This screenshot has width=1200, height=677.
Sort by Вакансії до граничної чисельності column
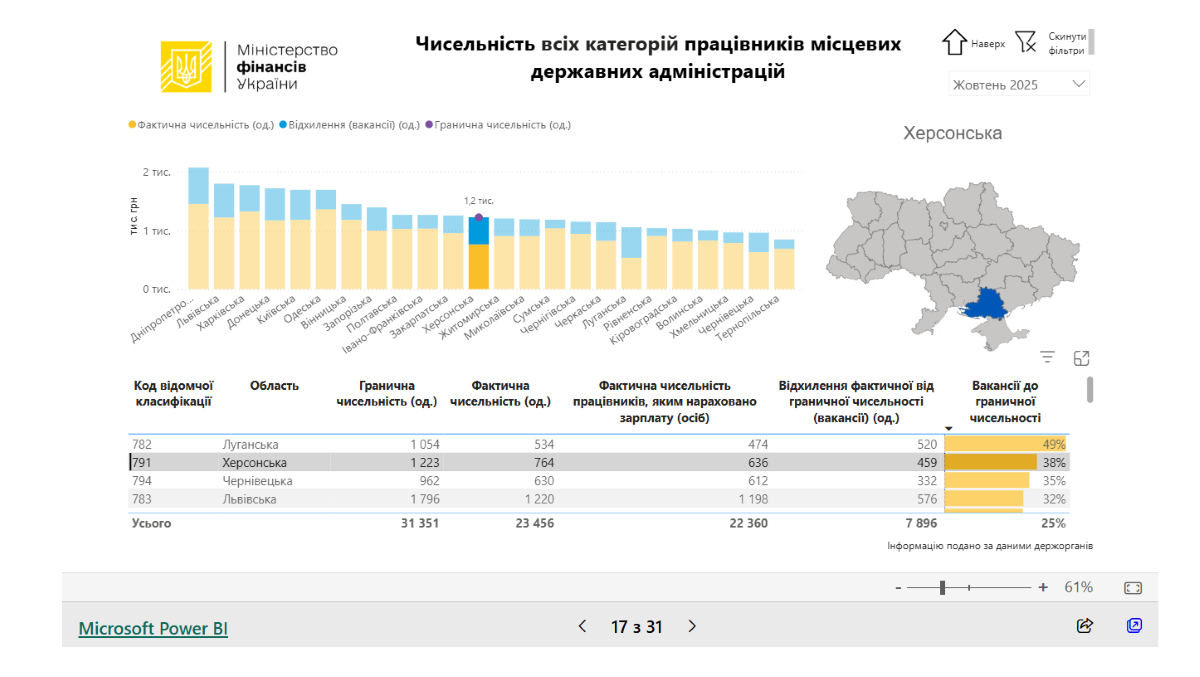[1005, 402]
